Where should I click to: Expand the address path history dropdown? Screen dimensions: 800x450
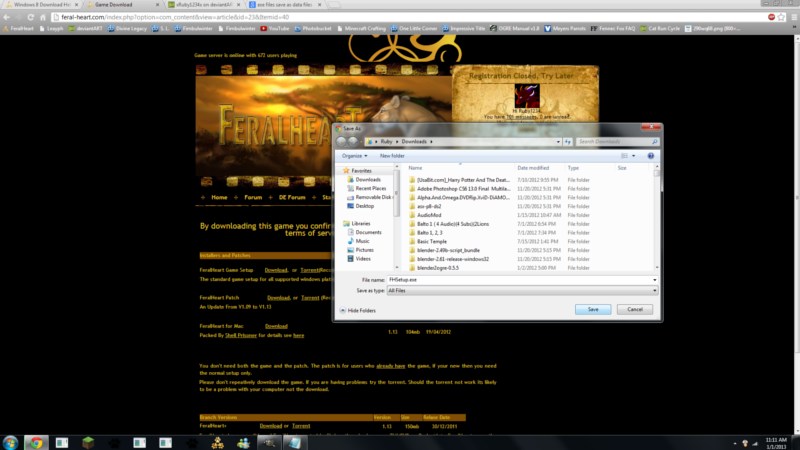coord(558,141)
